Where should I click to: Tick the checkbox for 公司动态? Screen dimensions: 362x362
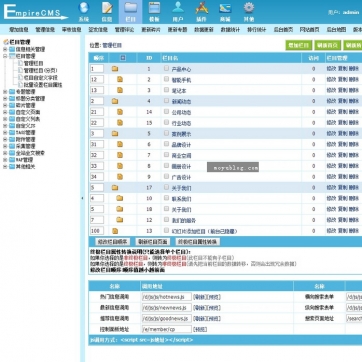pyautogui.click(x=166, y=112)
